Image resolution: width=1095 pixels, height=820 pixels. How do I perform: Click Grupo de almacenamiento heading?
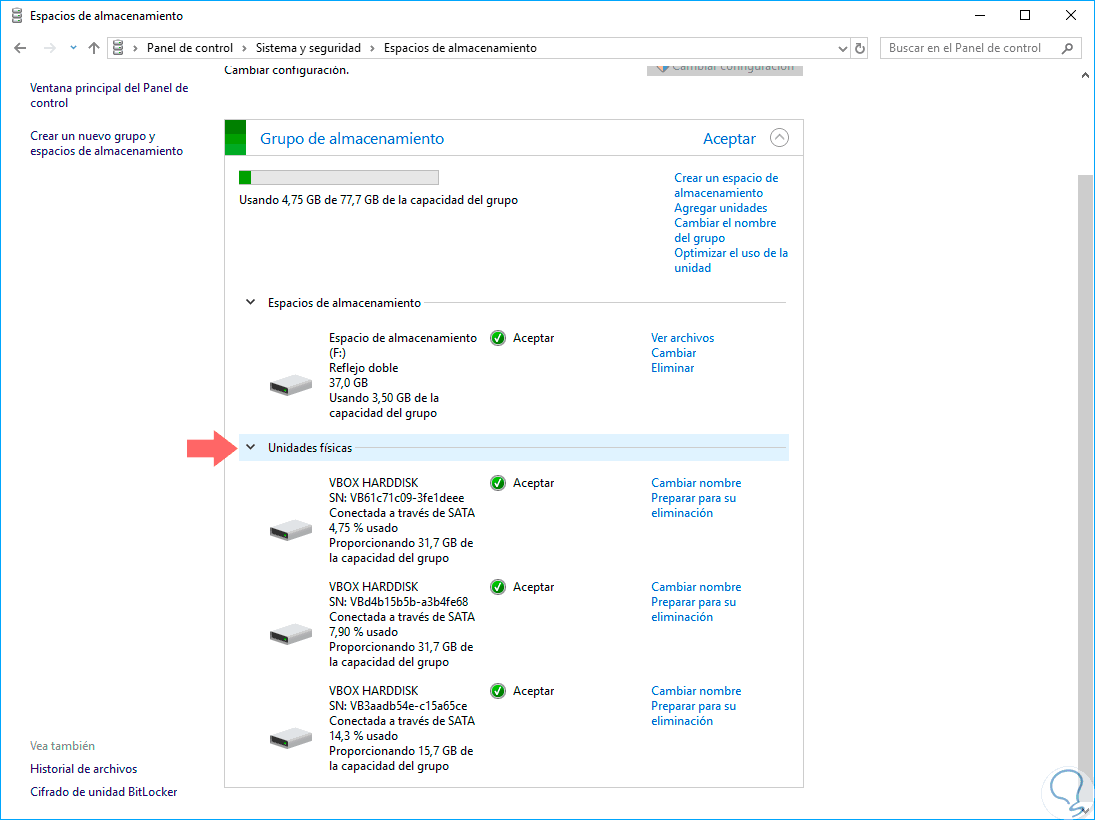pyautogui.click(x=352, y=138)
